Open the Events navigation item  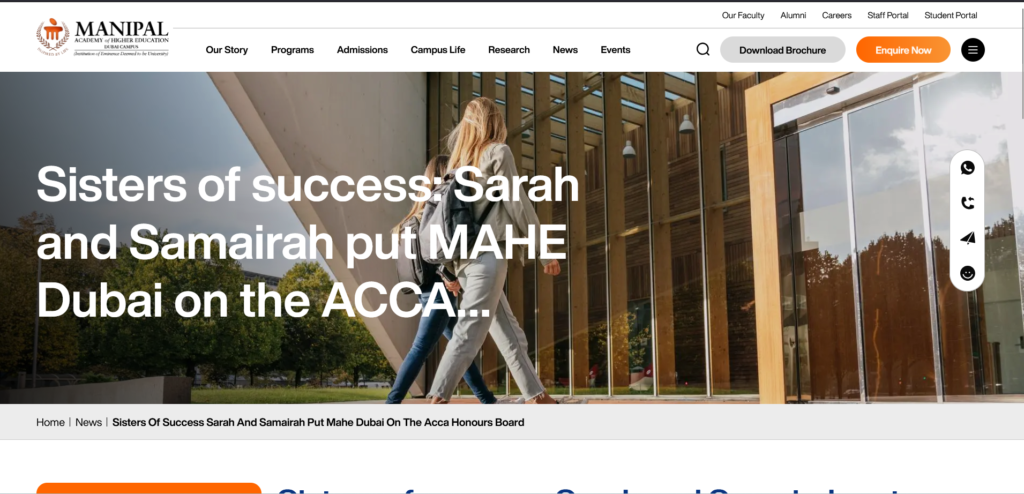click(615, 50)
